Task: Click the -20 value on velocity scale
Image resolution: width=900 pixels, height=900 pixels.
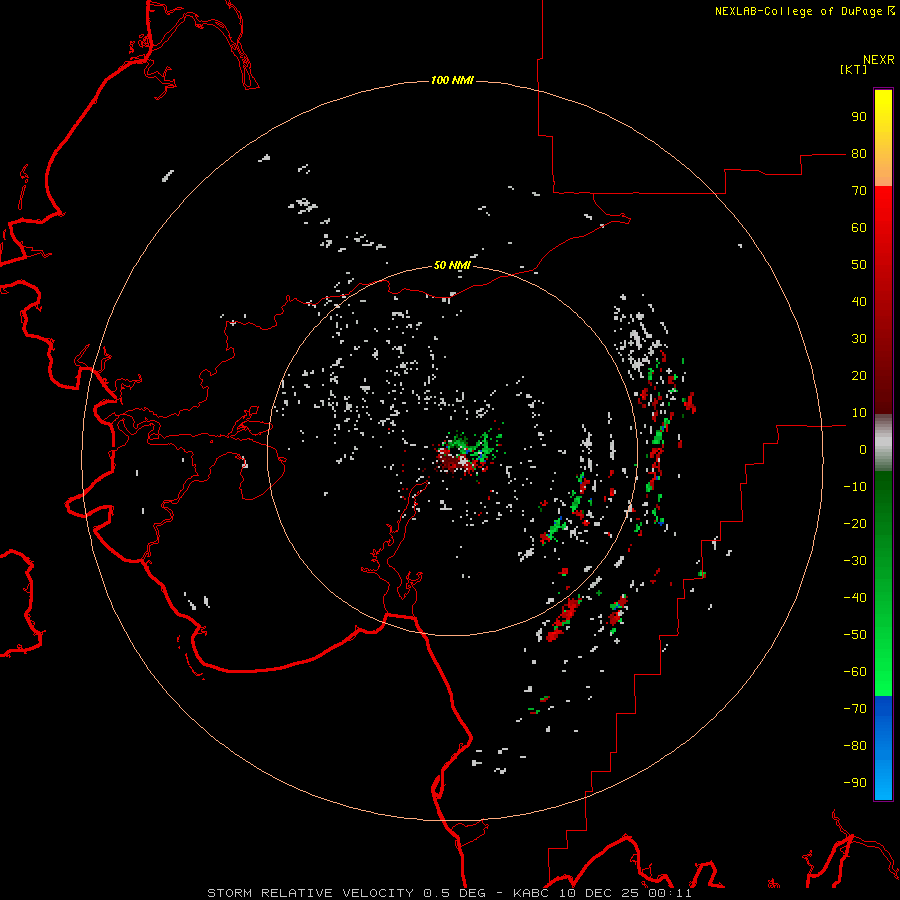Action: (855, 524)
